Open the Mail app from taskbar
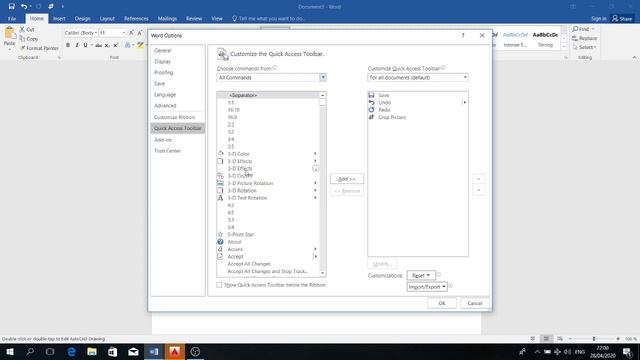The width and height of the screenshot is (640, 360). tap(133, 351)
